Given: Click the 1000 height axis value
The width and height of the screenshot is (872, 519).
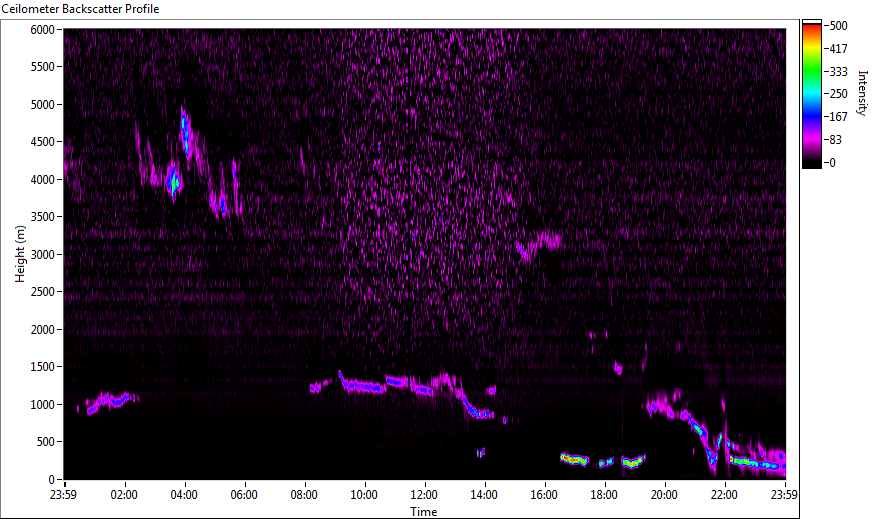Looking at the screenshot, I should (x=42, y=405).
